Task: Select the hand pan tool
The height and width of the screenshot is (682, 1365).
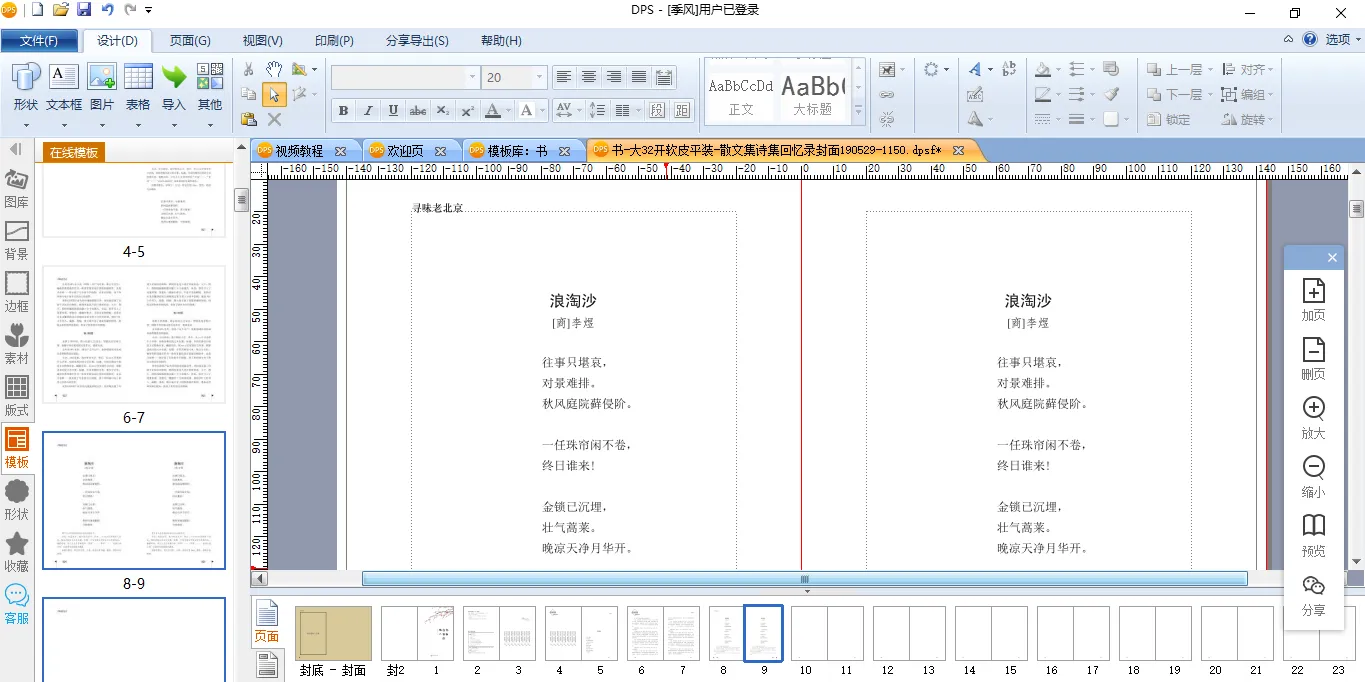Action: click(x=273, y=69)
